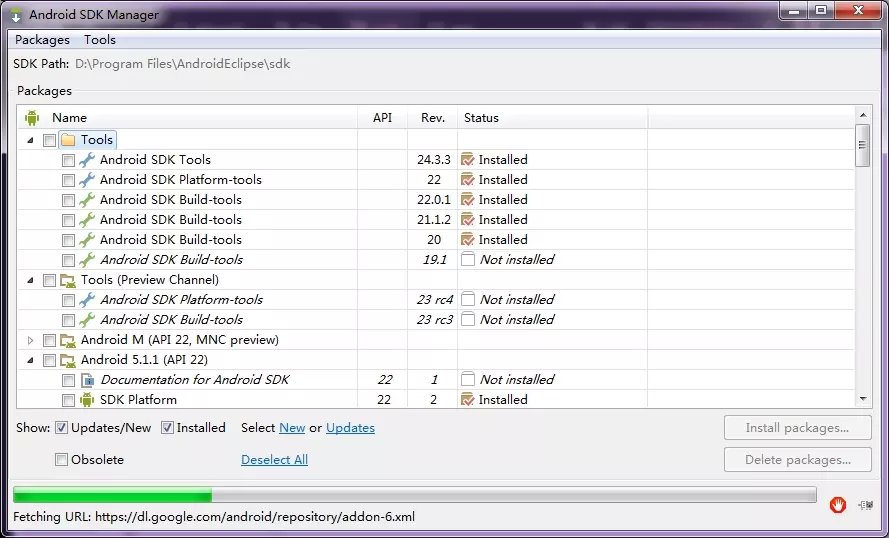Click the not-installed status icon for Documentation for Android SDK
889x538 pixels.
(468, 379)
